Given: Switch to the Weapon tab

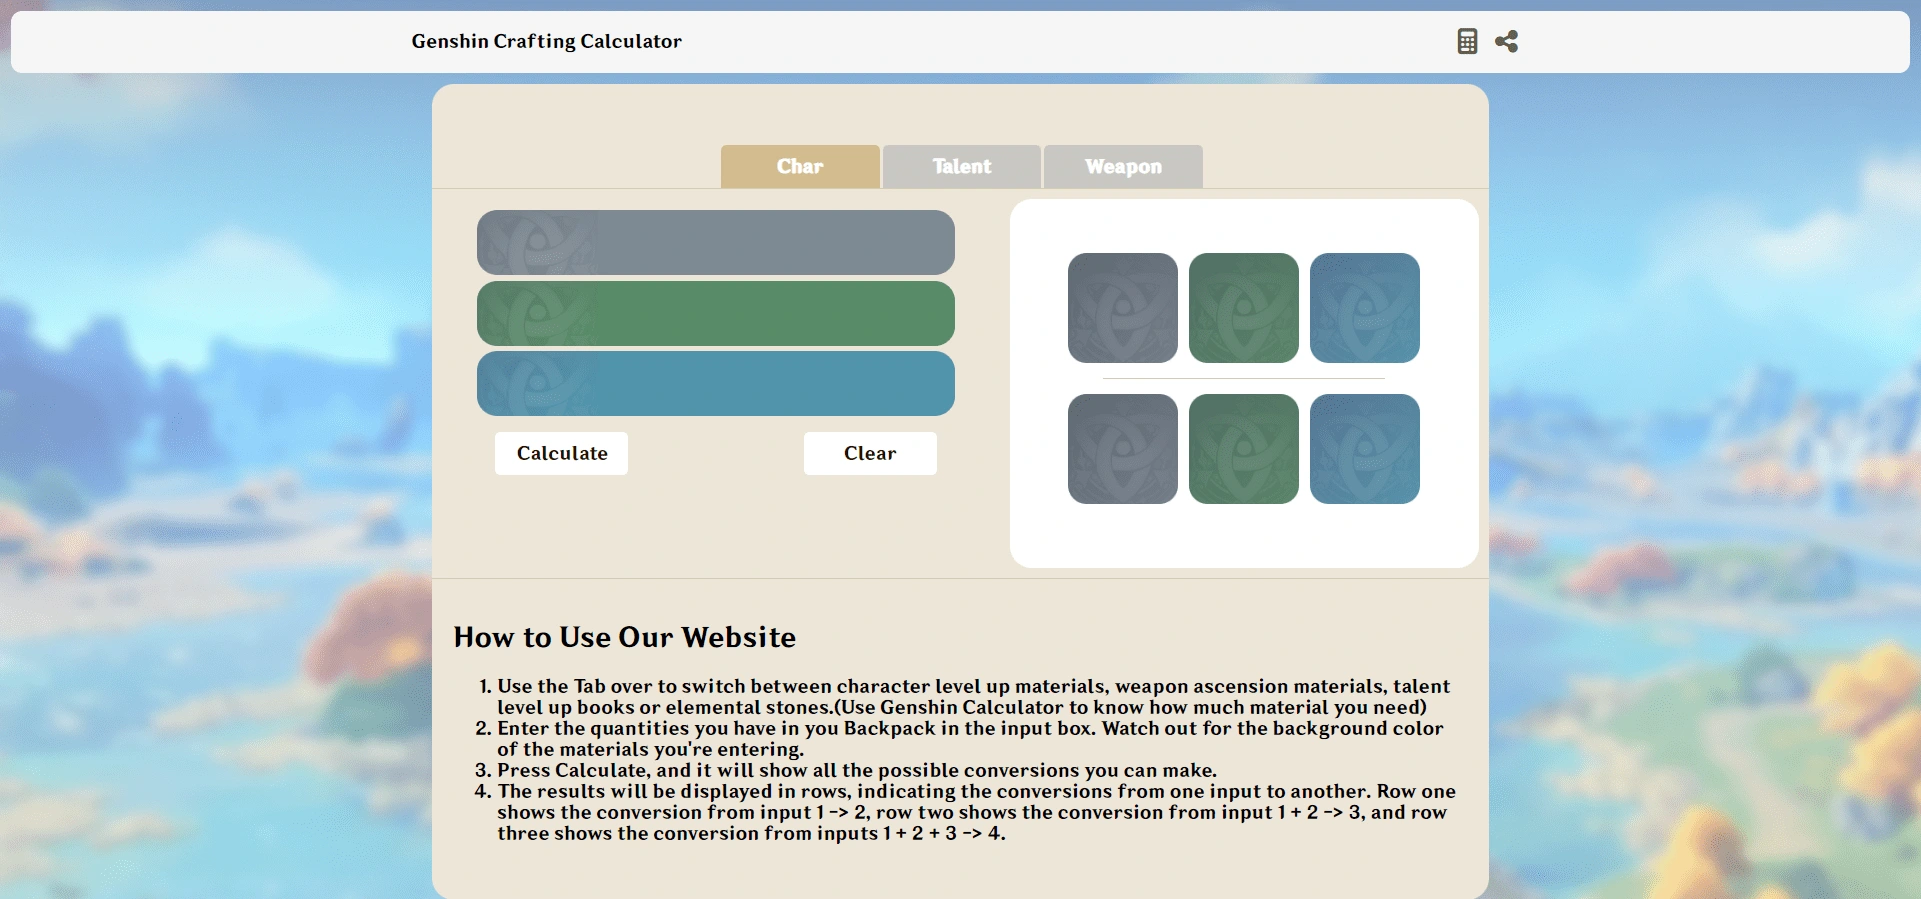Looking at the screenshot, I should 1123,166.
